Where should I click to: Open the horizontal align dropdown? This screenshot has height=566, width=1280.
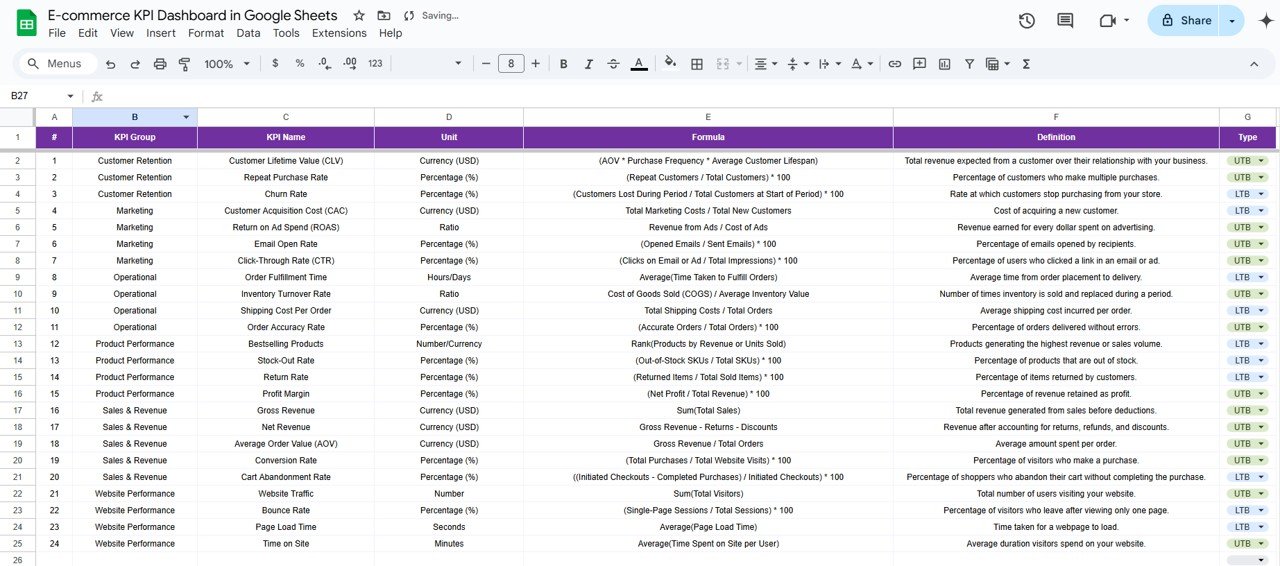click(x=765, y=64)
